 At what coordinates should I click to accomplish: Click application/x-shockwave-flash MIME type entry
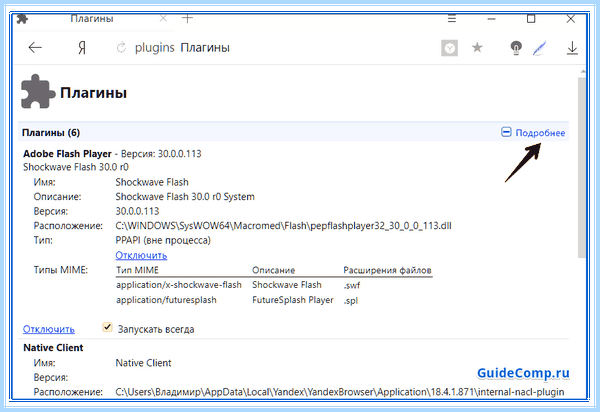tap(179, 285)
